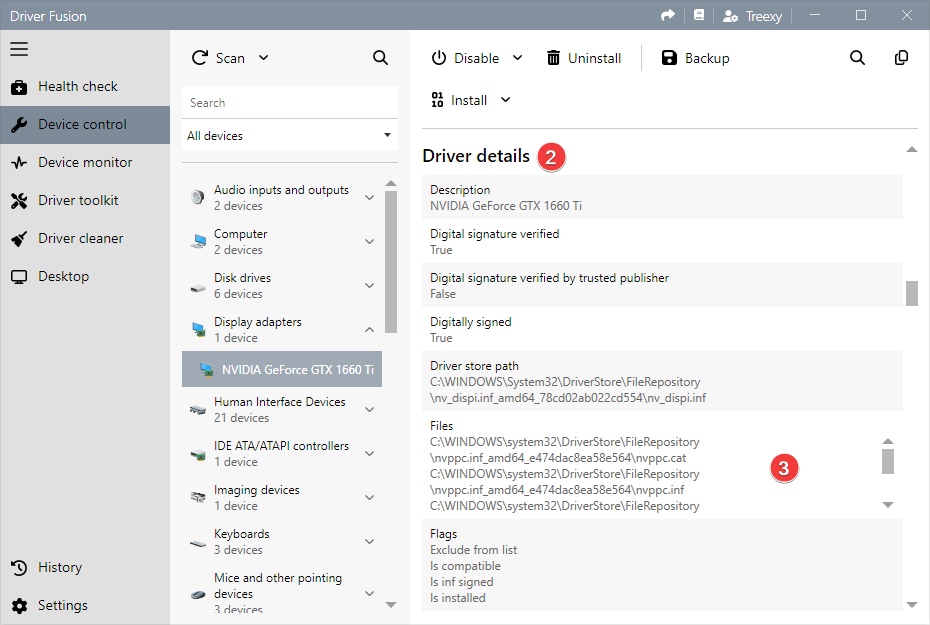
Task: Click the Display adapters category icon
Action: pos(198,329)
